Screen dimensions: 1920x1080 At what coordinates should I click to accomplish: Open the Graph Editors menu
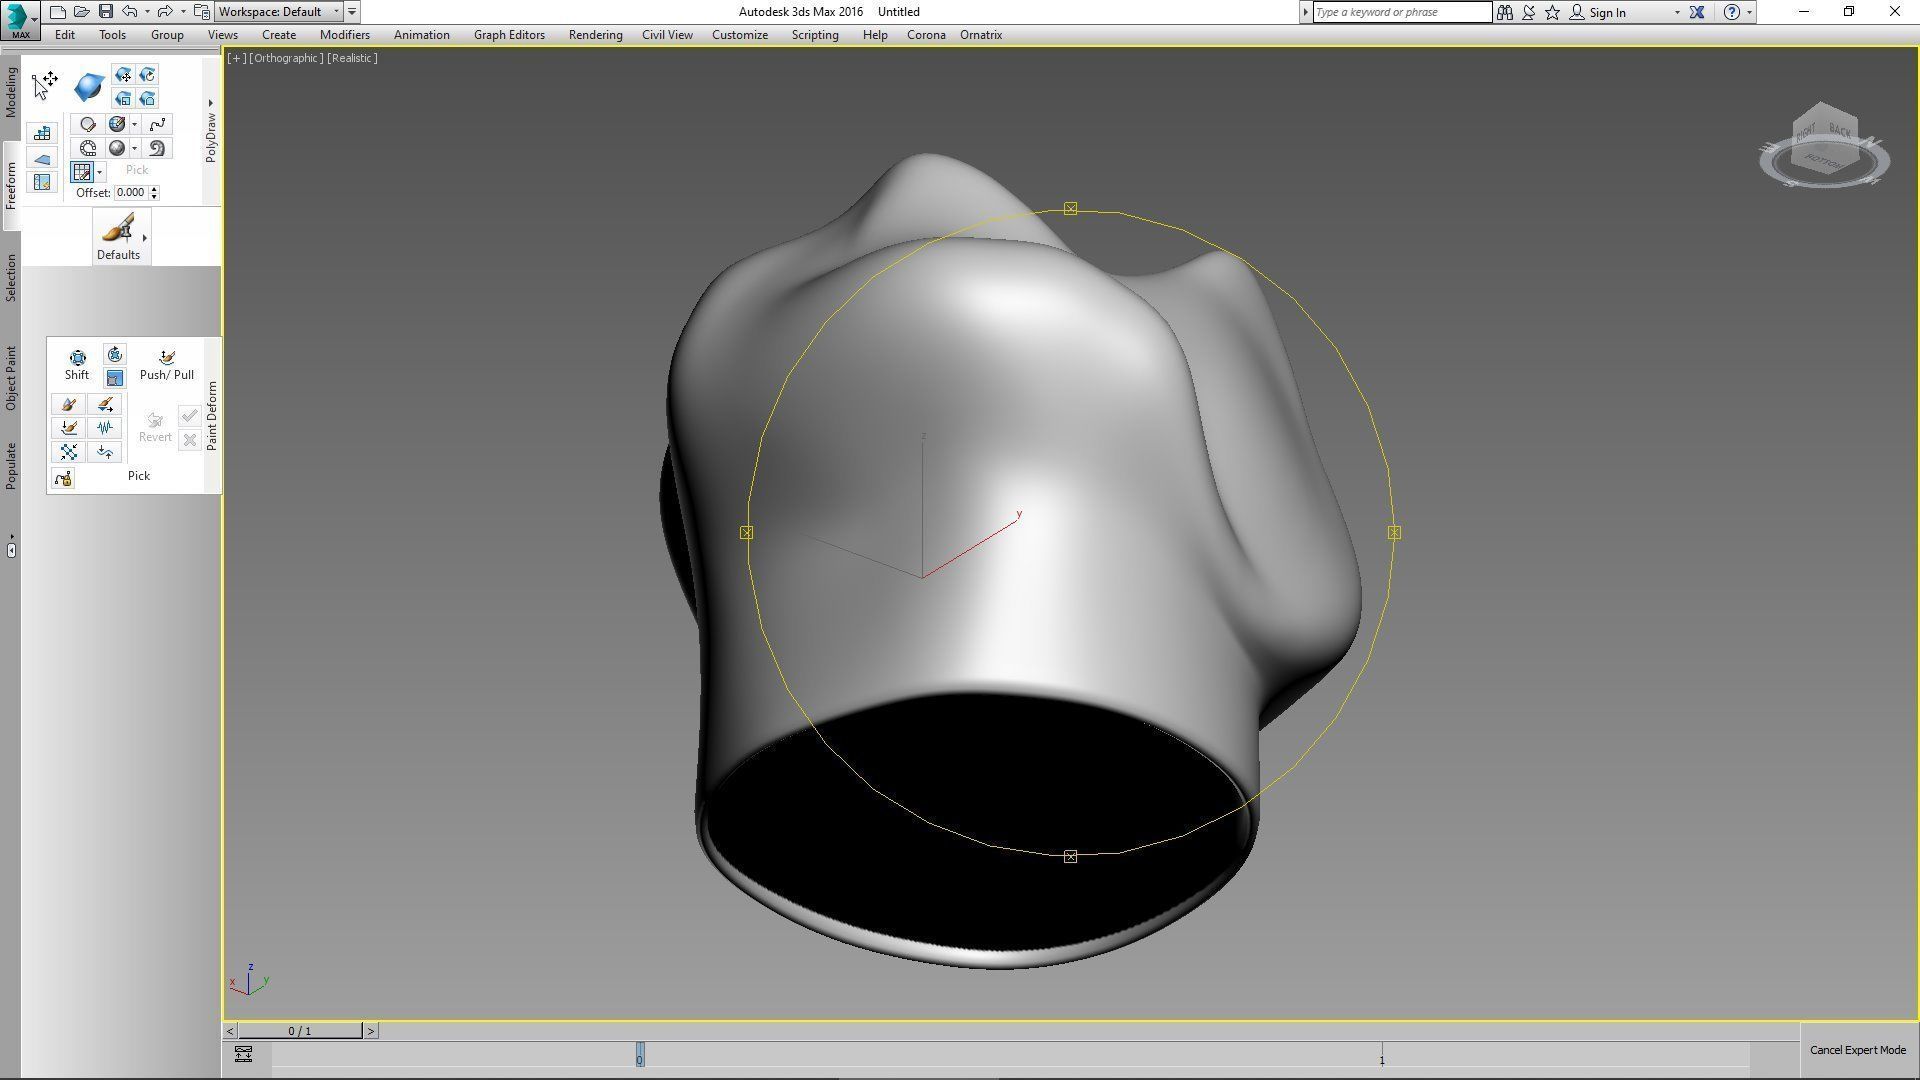(509, 35)
